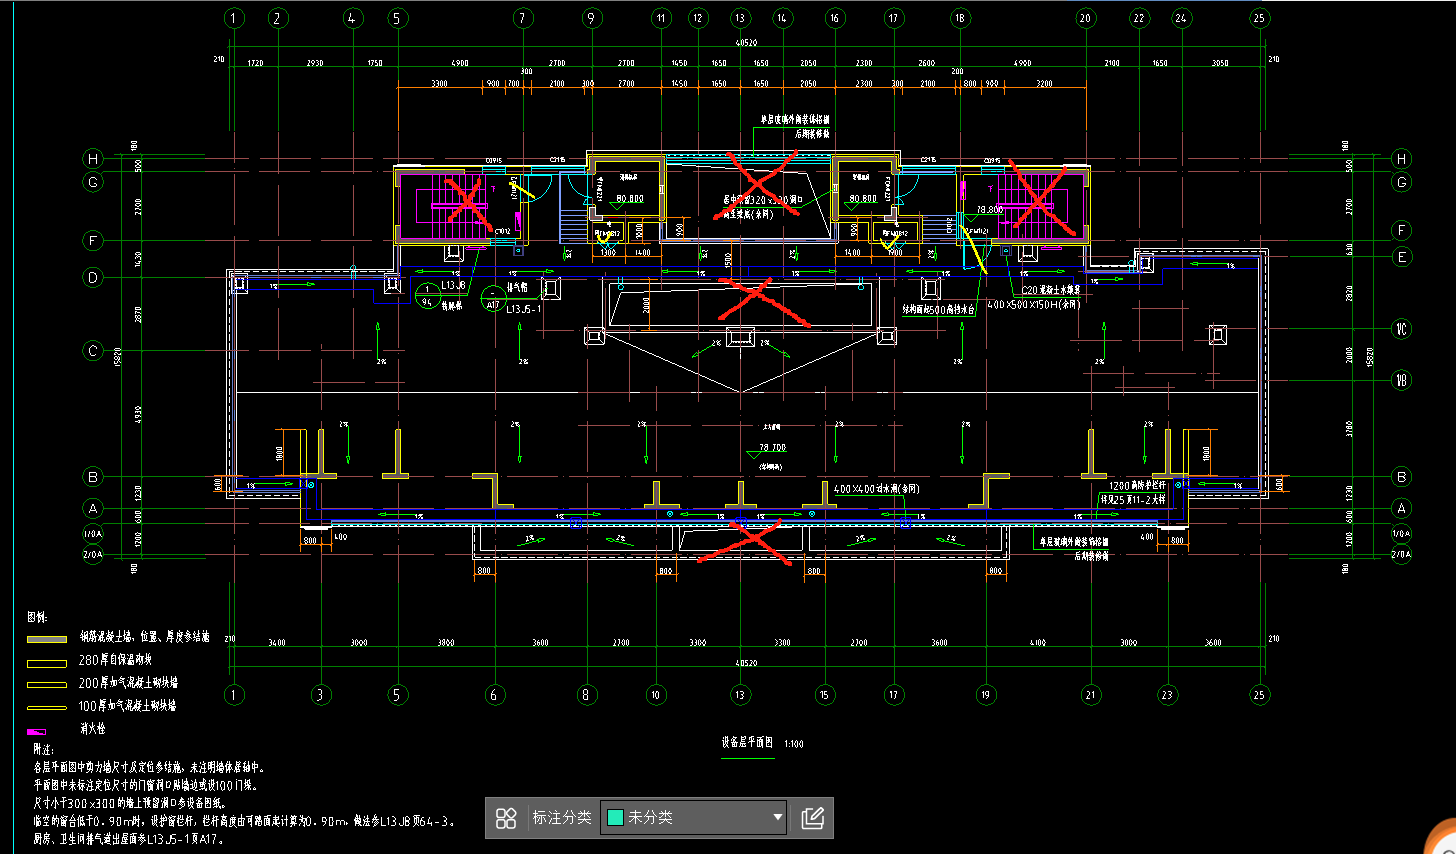Click the 400×500×150H(余同) annotation
This screenshot has width=1456, height=854.
click(1034, 304)
